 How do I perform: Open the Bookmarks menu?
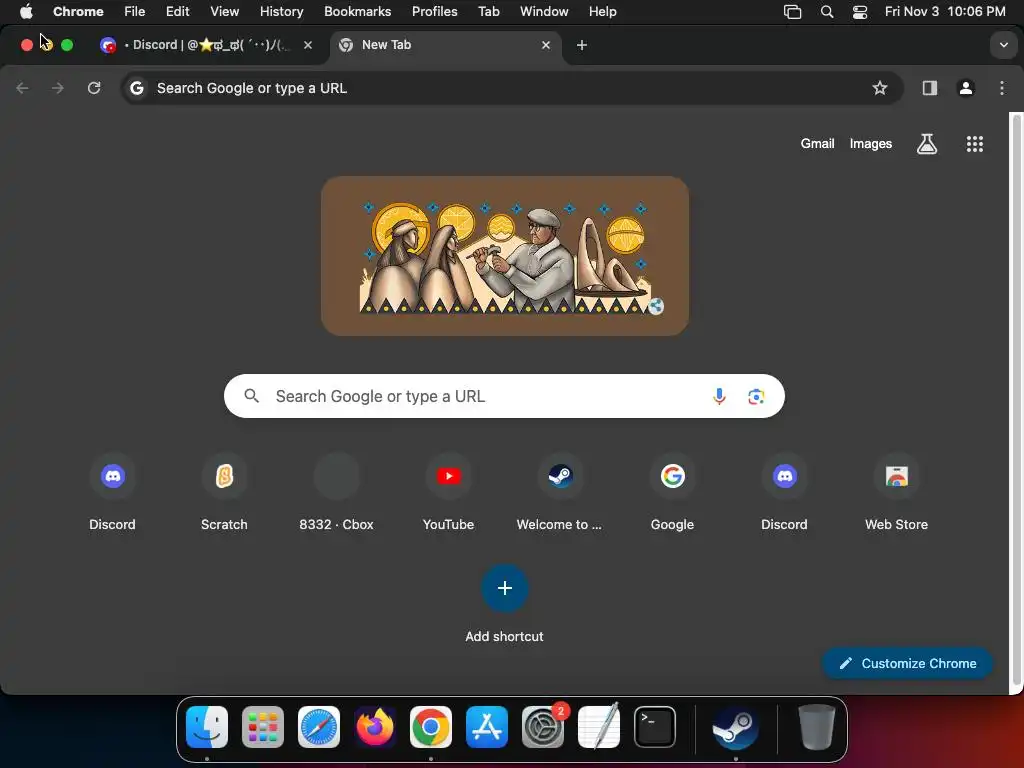(357, 12)
